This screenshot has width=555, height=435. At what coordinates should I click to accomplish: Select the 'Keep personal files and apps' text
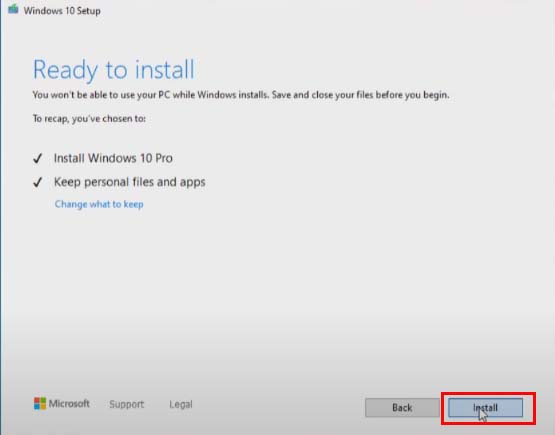[x=130, y=182]
